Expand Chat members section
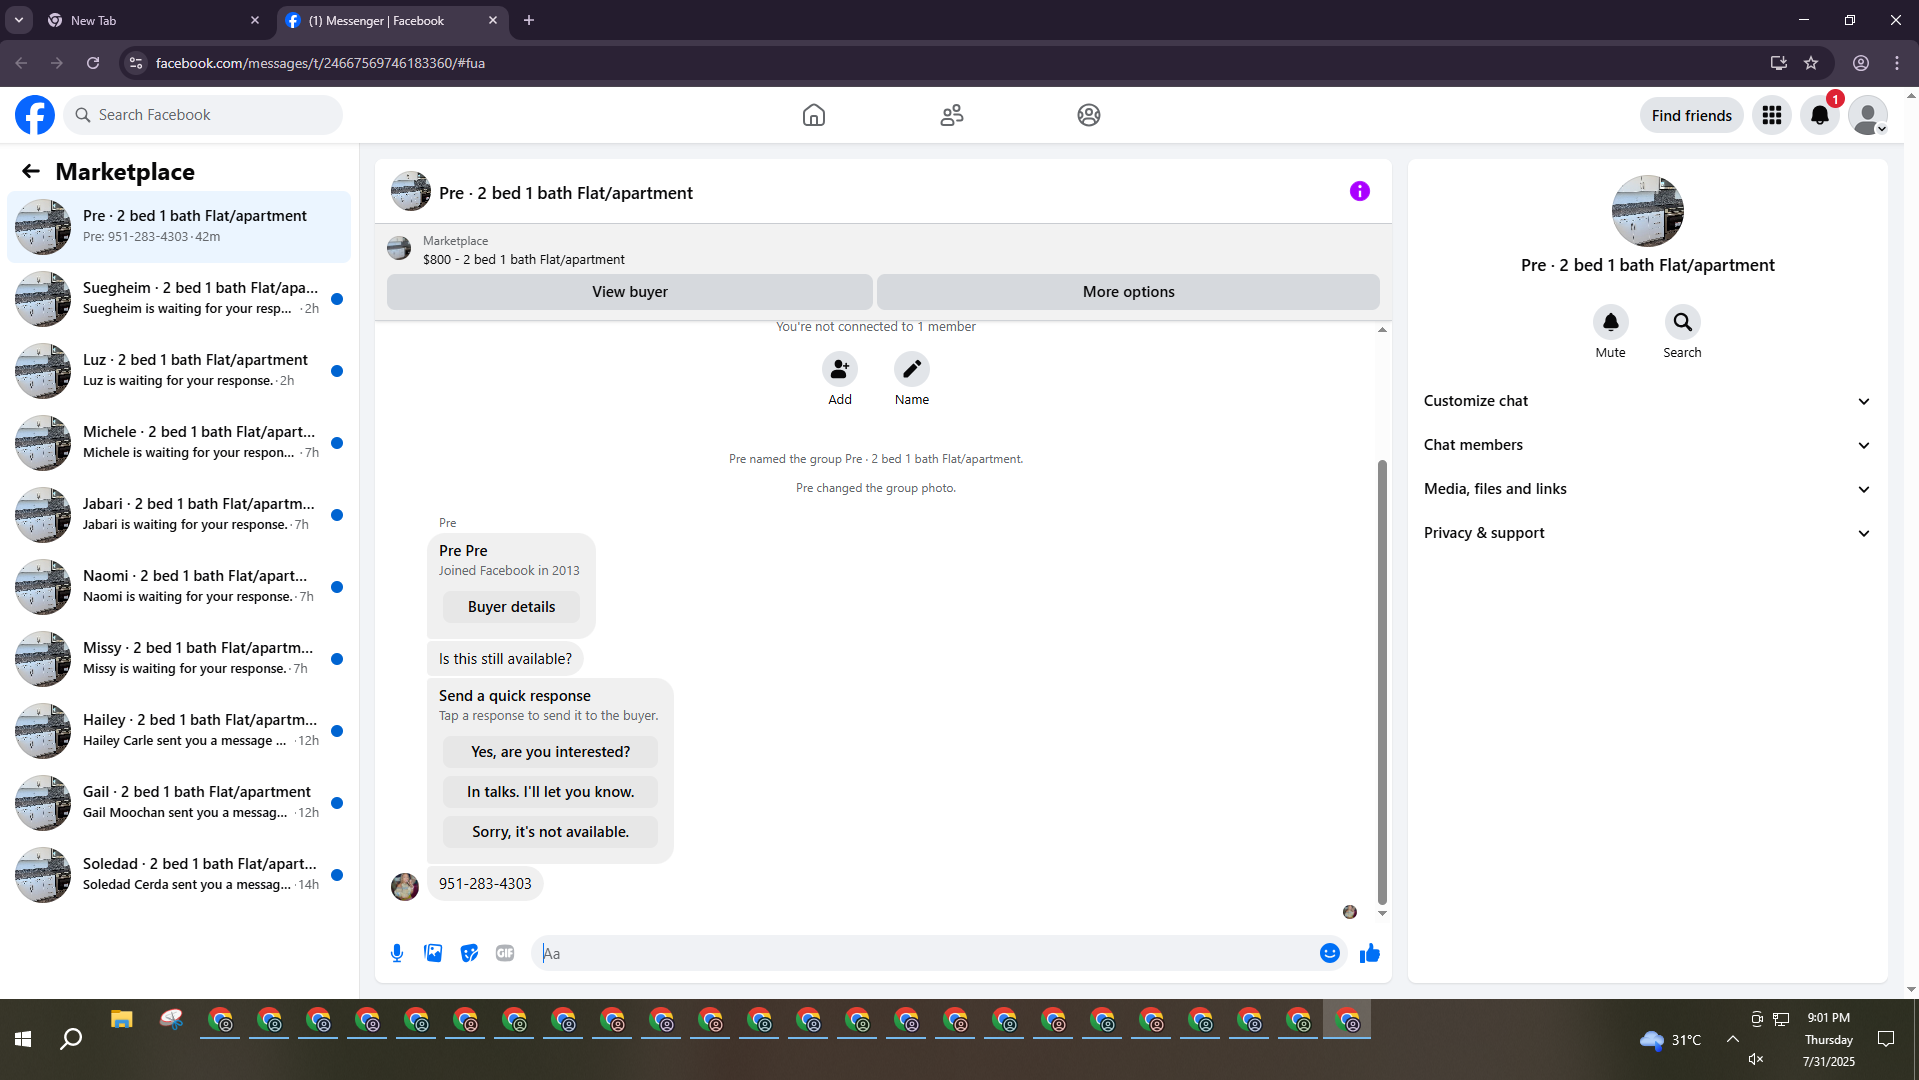Viewport: 1919px width, 1080px height. coord(1647,445)
